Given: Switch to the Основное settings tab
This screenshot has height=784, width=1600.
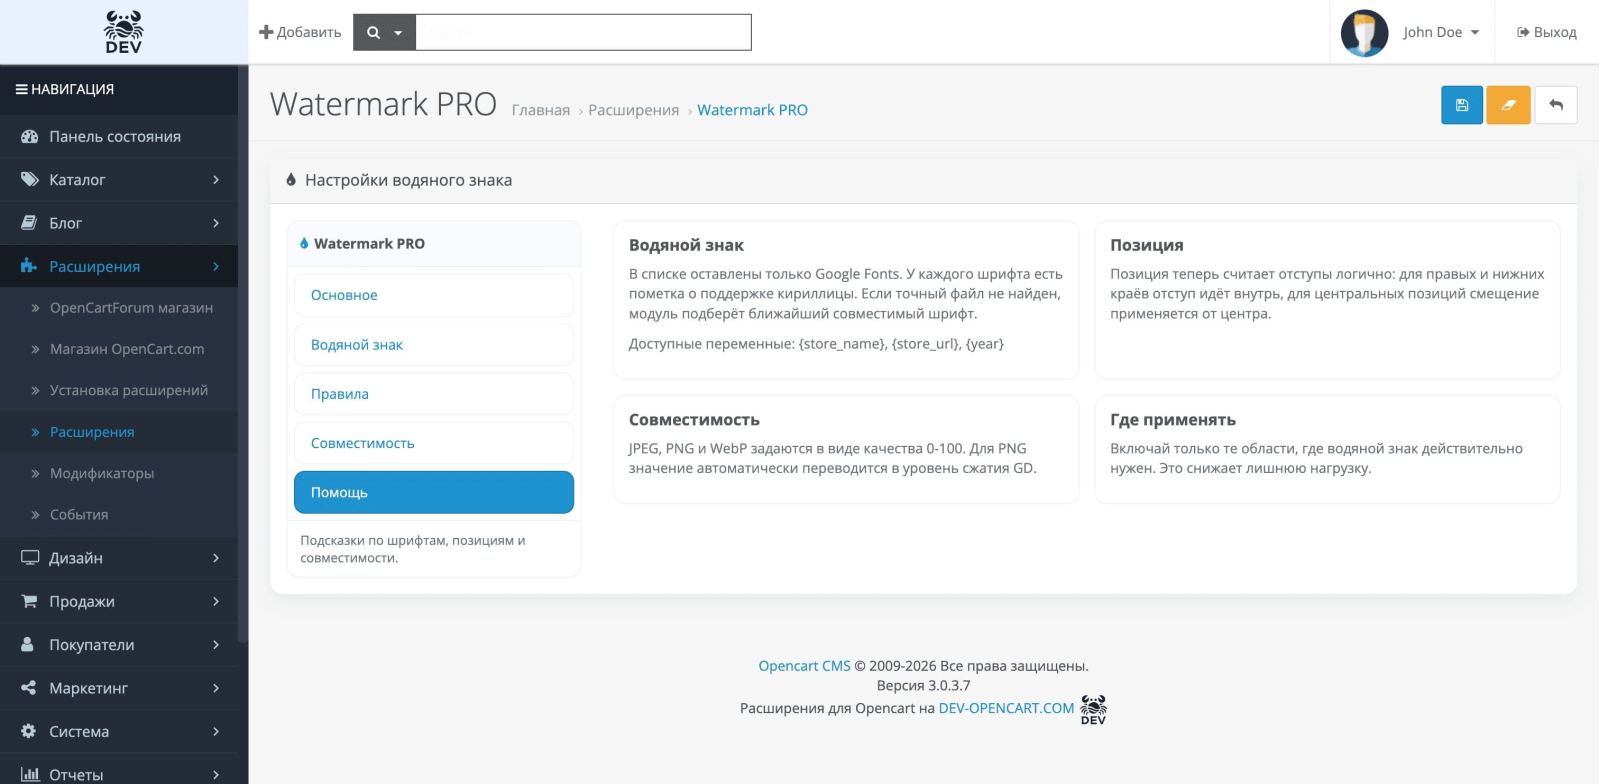Looking at the screenshot, I should 434,295.
